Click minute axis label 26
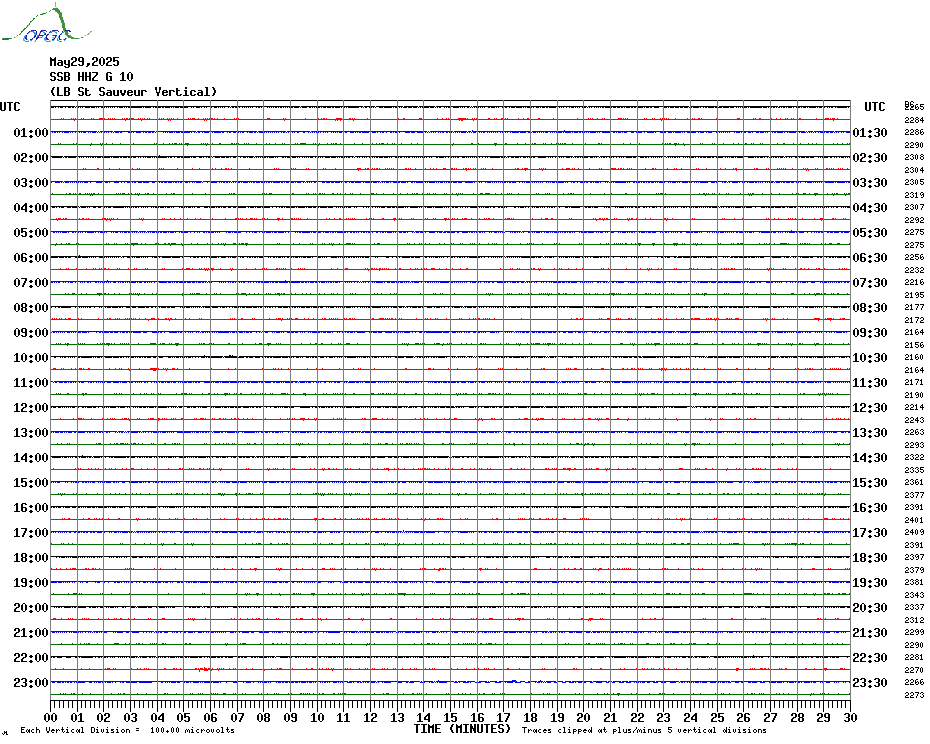This screenshot has width=930, height=744. point(744,717)
